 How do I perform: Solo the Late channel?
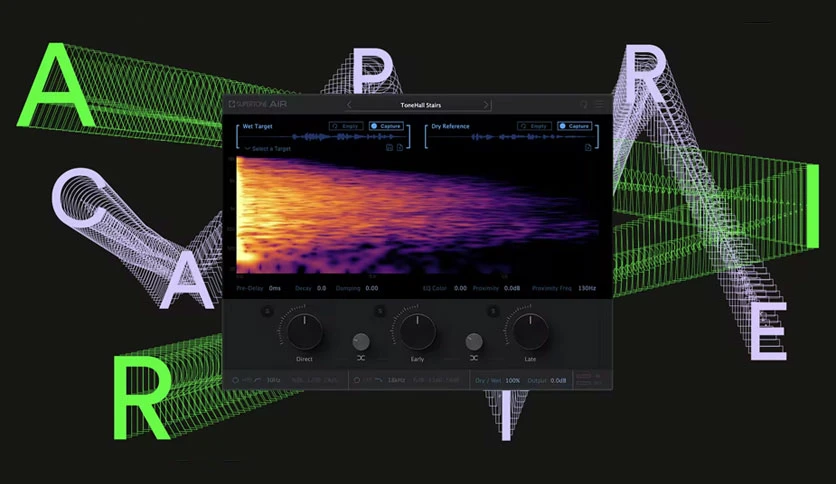[x=493, y=311]
